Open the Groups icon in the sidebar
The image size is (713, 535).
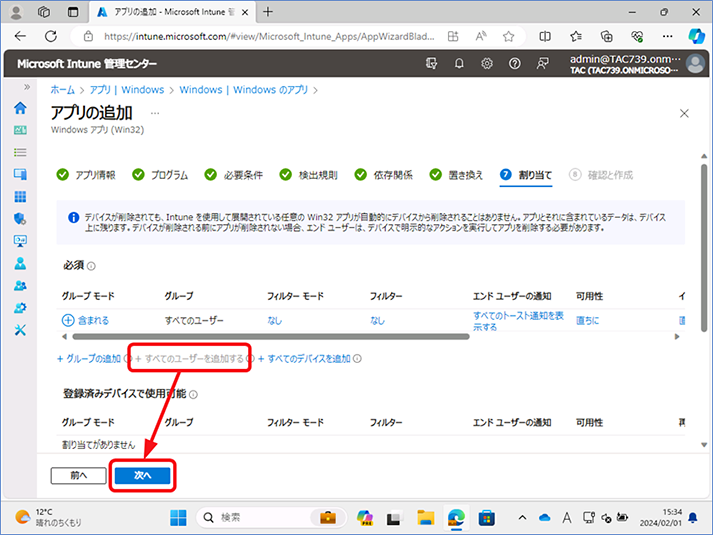click(20, 285)
